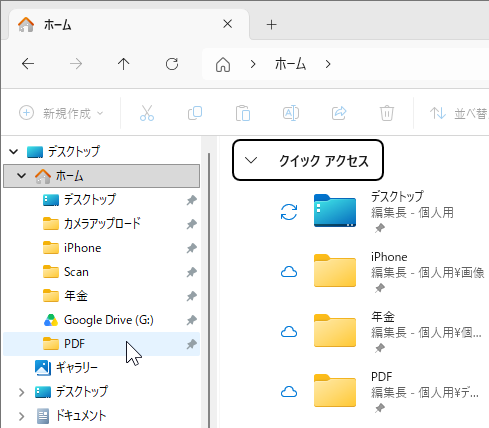Screen dimensions: 489x428
Task: Close the ホーム tab
Action: coord(228,24)
